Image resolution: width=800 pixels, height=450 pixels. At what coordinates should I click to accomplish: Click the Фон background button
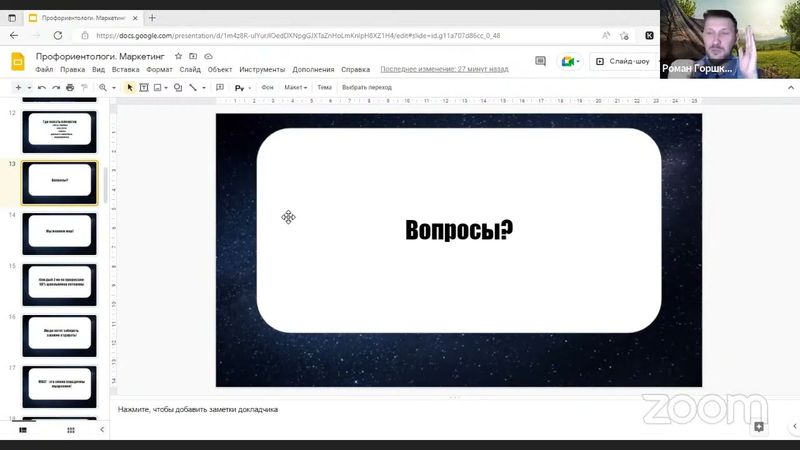coord(268,87)
